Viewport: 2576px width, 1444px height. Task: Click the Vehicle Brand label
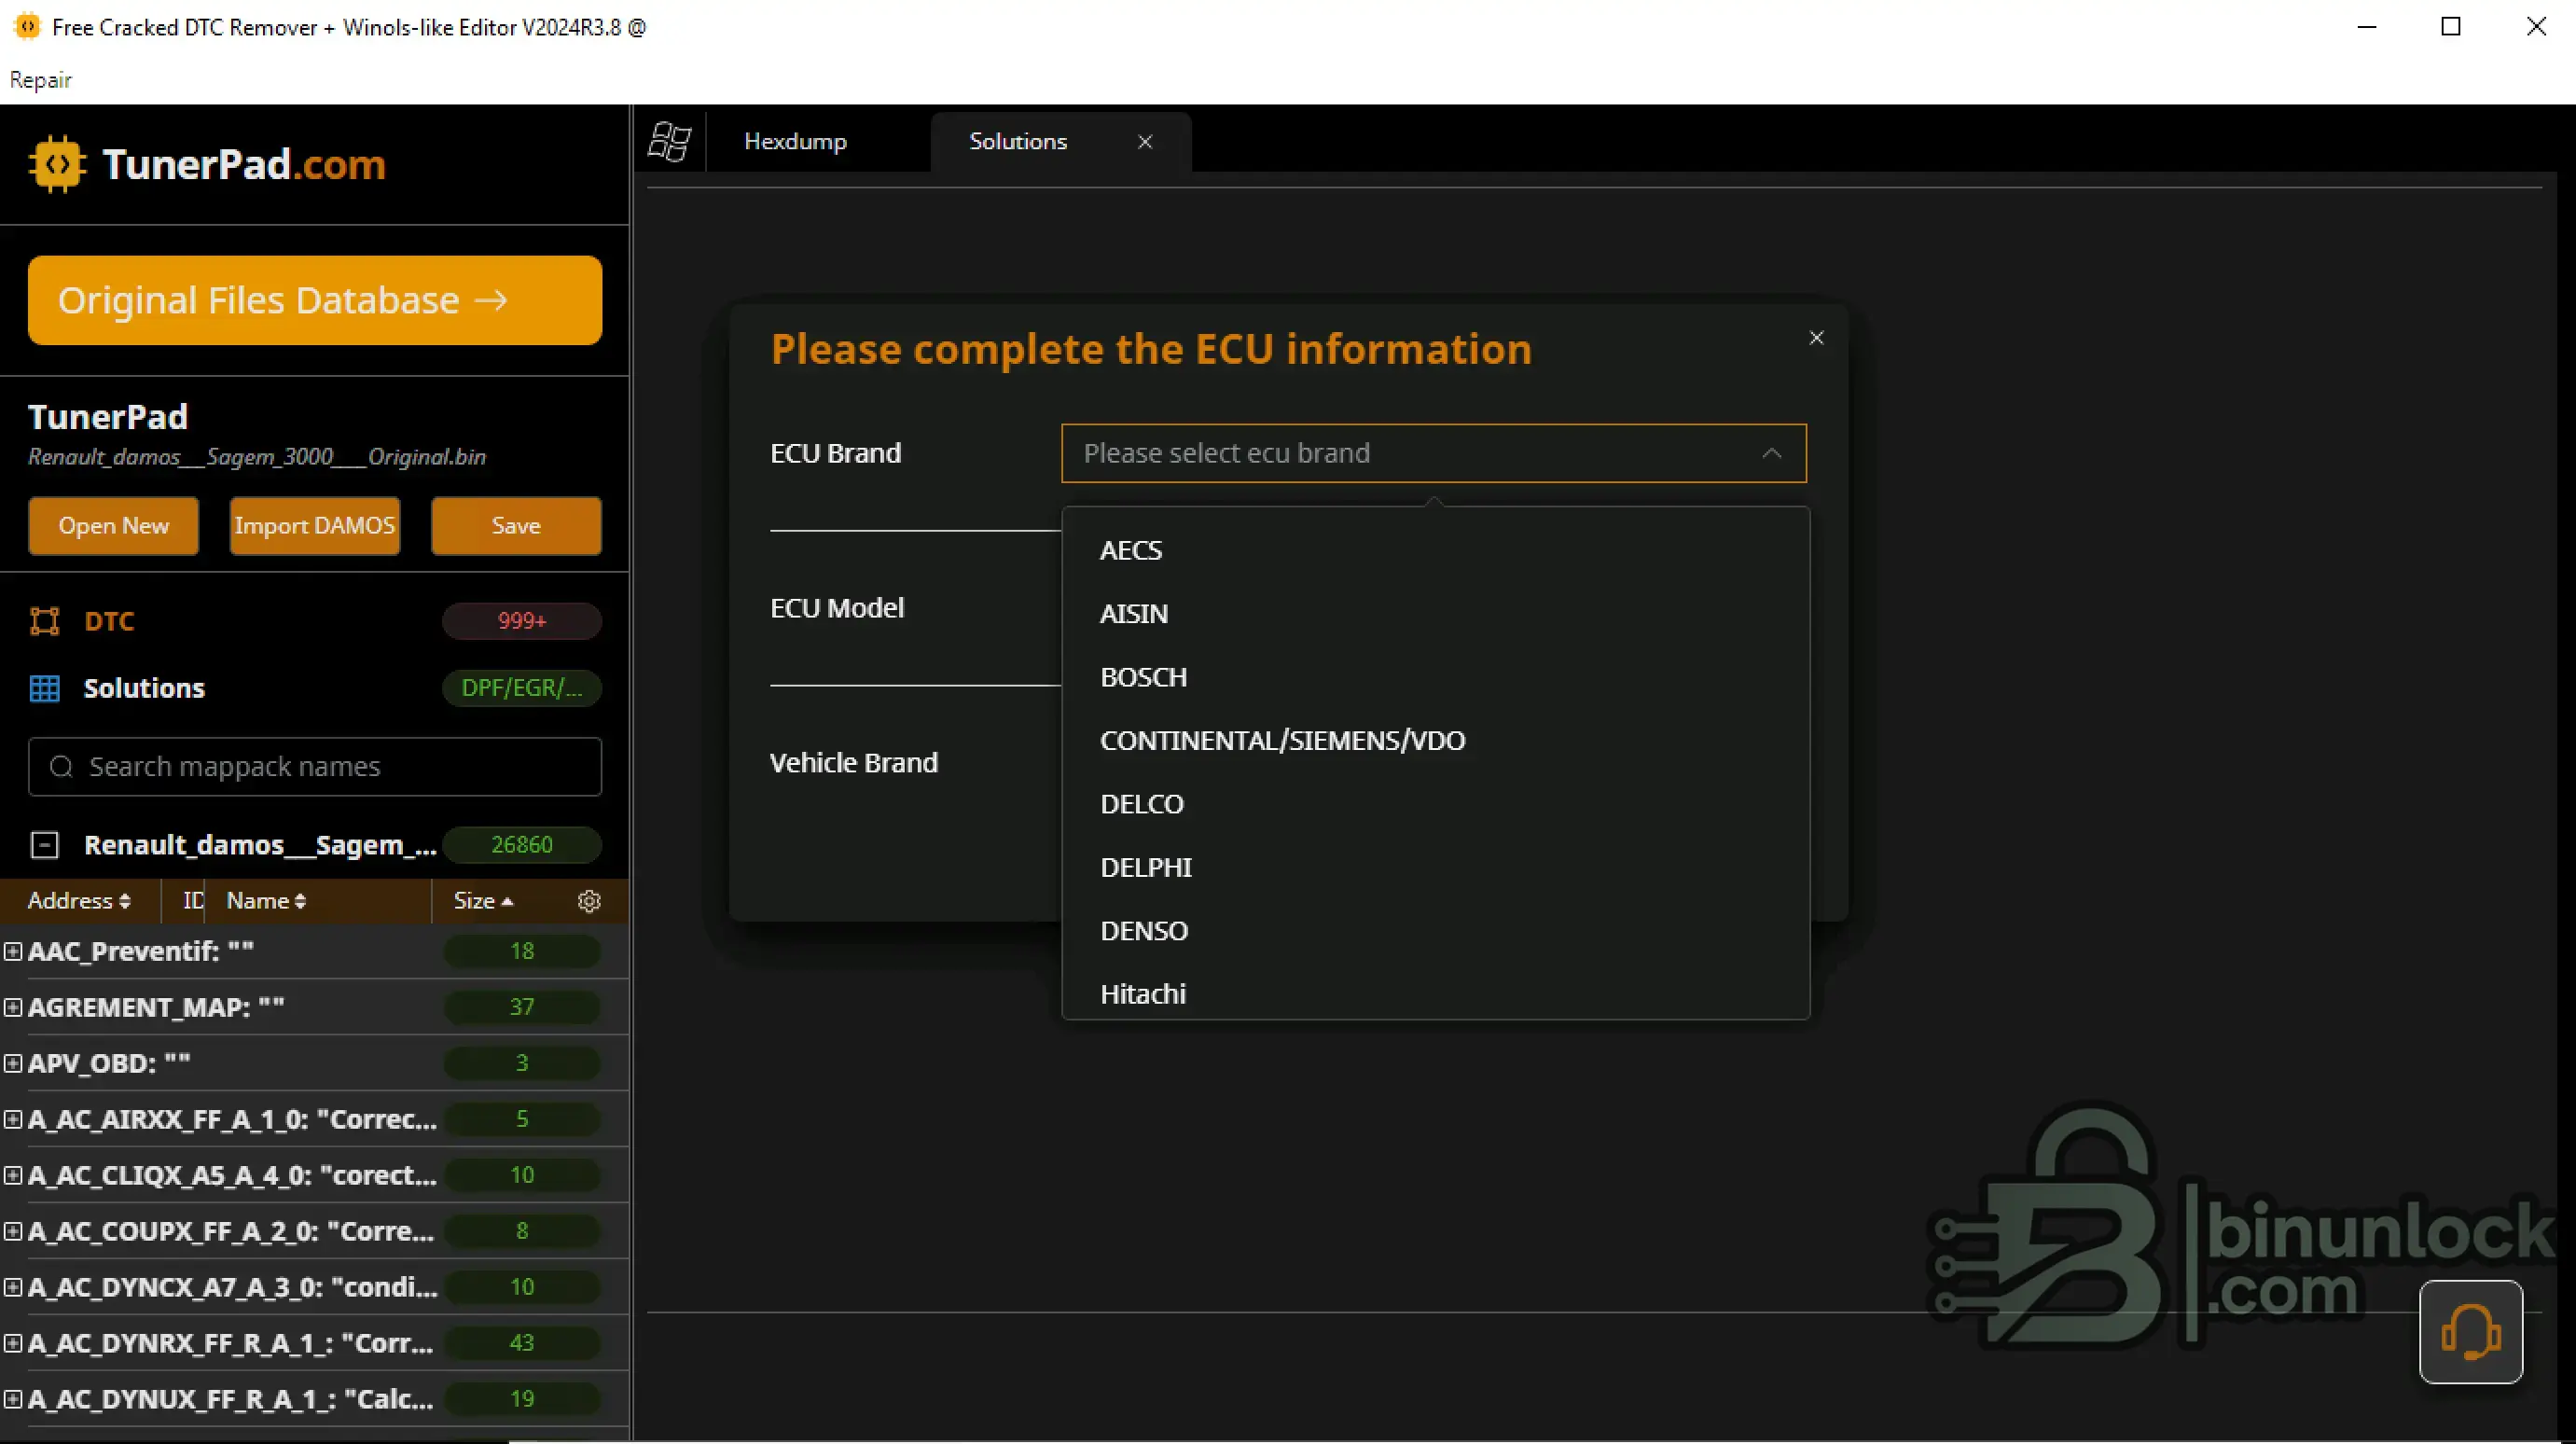[854, 763]
